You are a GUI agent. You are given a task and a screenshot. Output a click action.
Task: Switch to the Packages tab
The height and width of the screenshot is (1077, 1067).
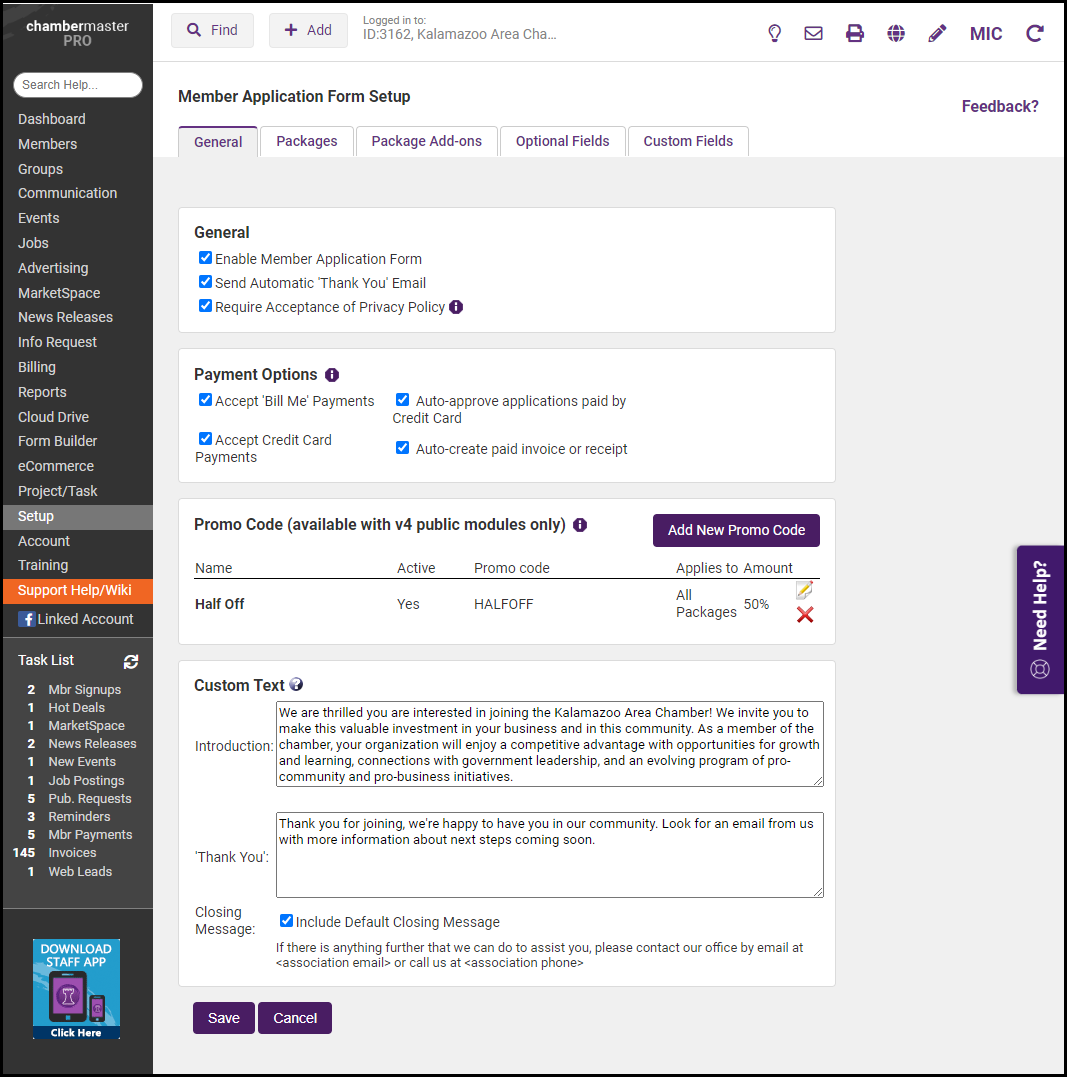pyautogui.click(x=306, y=141)
